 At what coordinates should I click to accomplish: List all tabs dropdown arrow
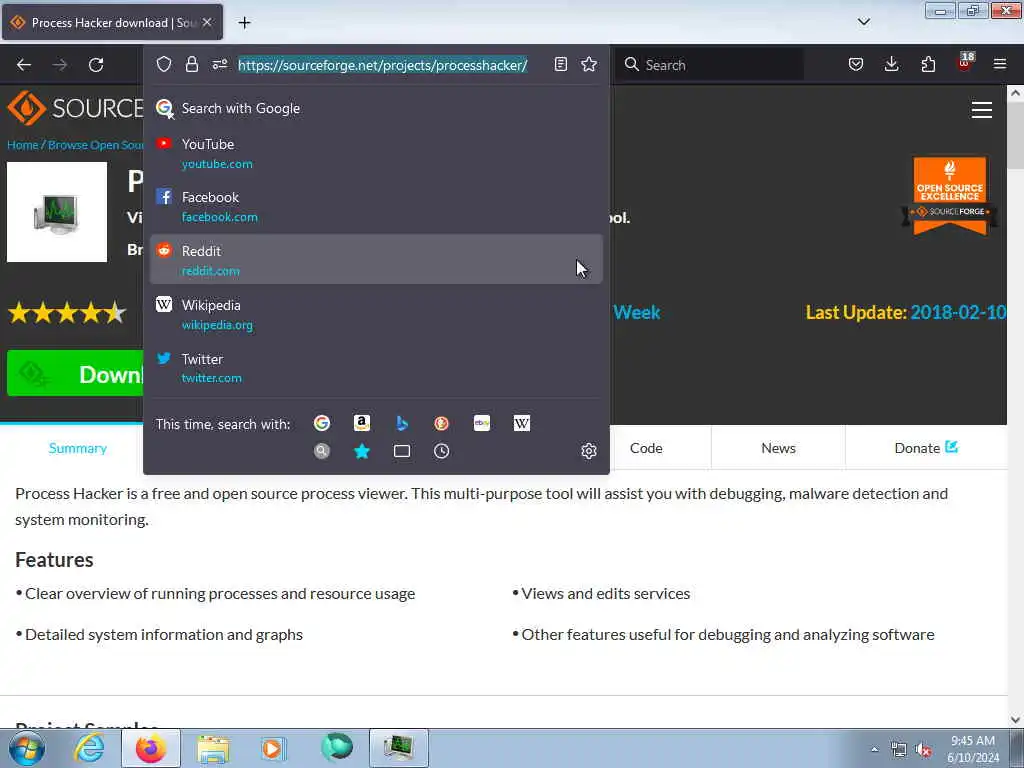pyautogui.click(x=863, y=22)
